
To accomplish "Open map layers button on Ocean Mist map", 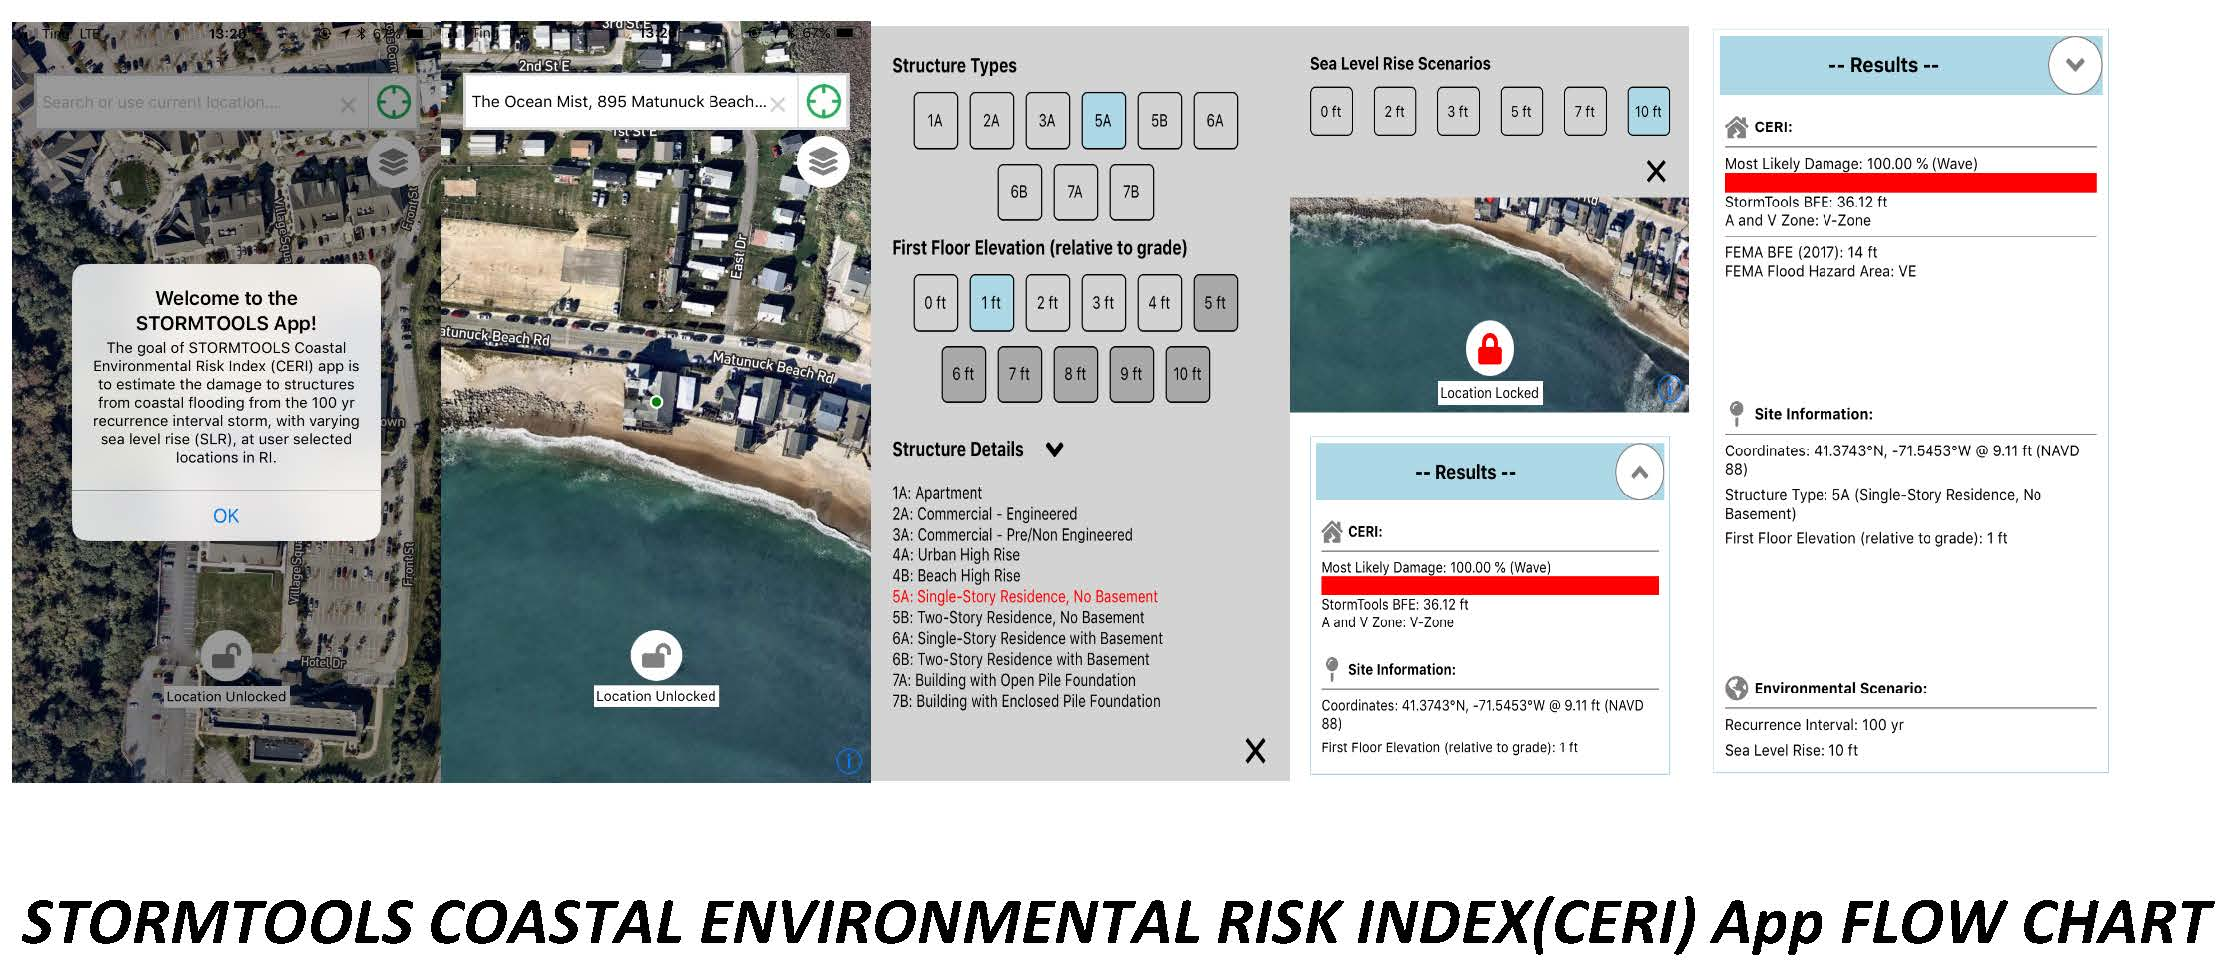I will 823,161.
